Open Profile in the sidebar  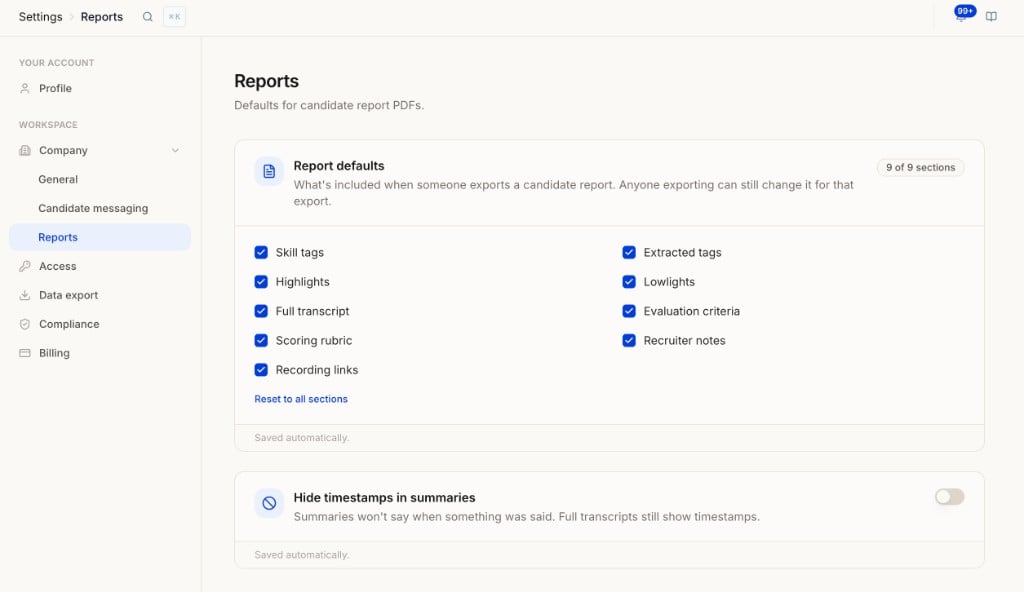pyautogui.click(x=100, y=88)
